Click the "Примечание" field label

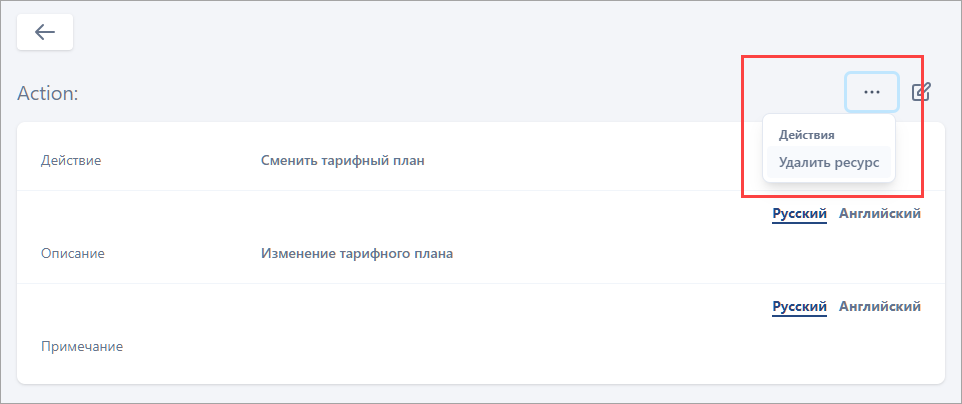coord(82,346)
